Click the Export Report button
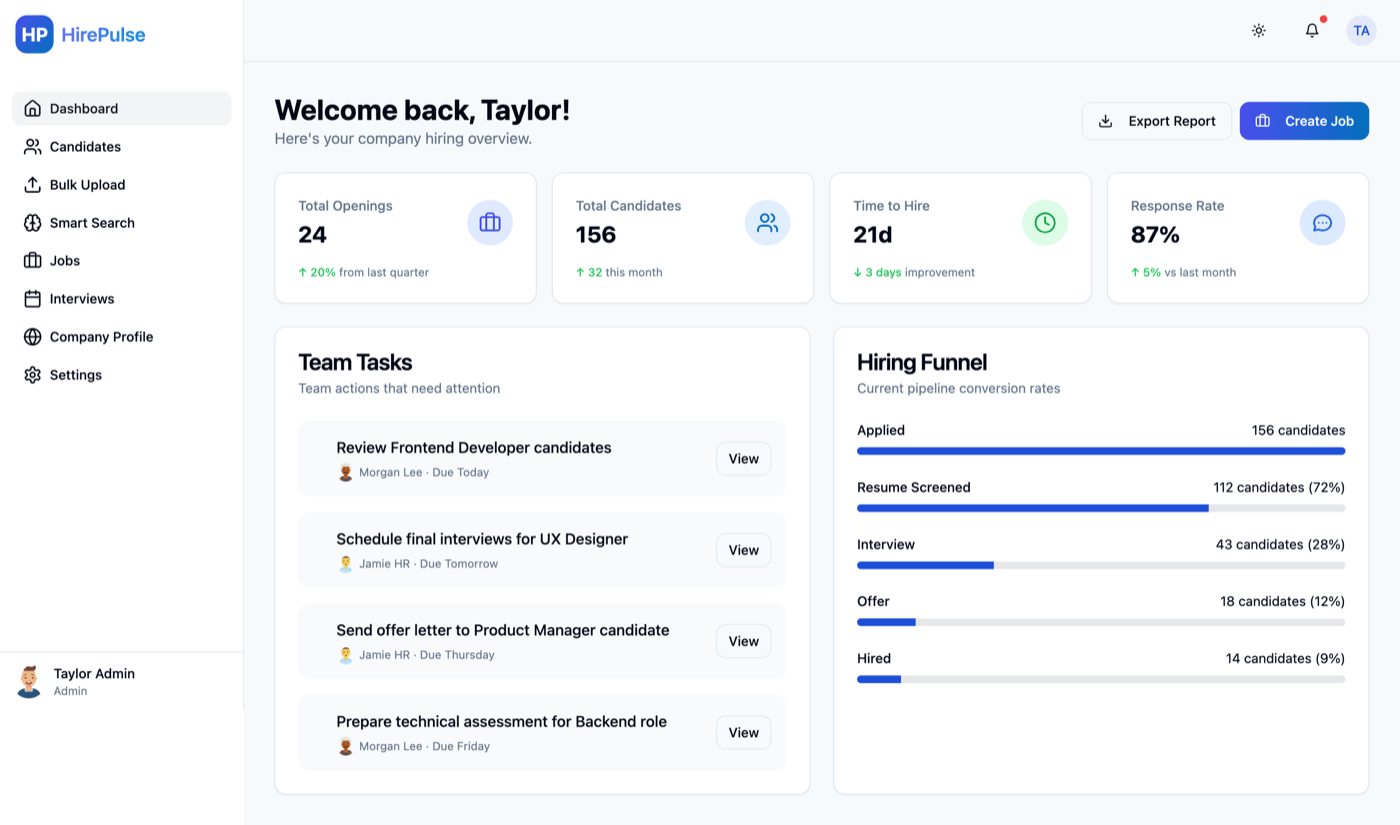 point(1157,121)
